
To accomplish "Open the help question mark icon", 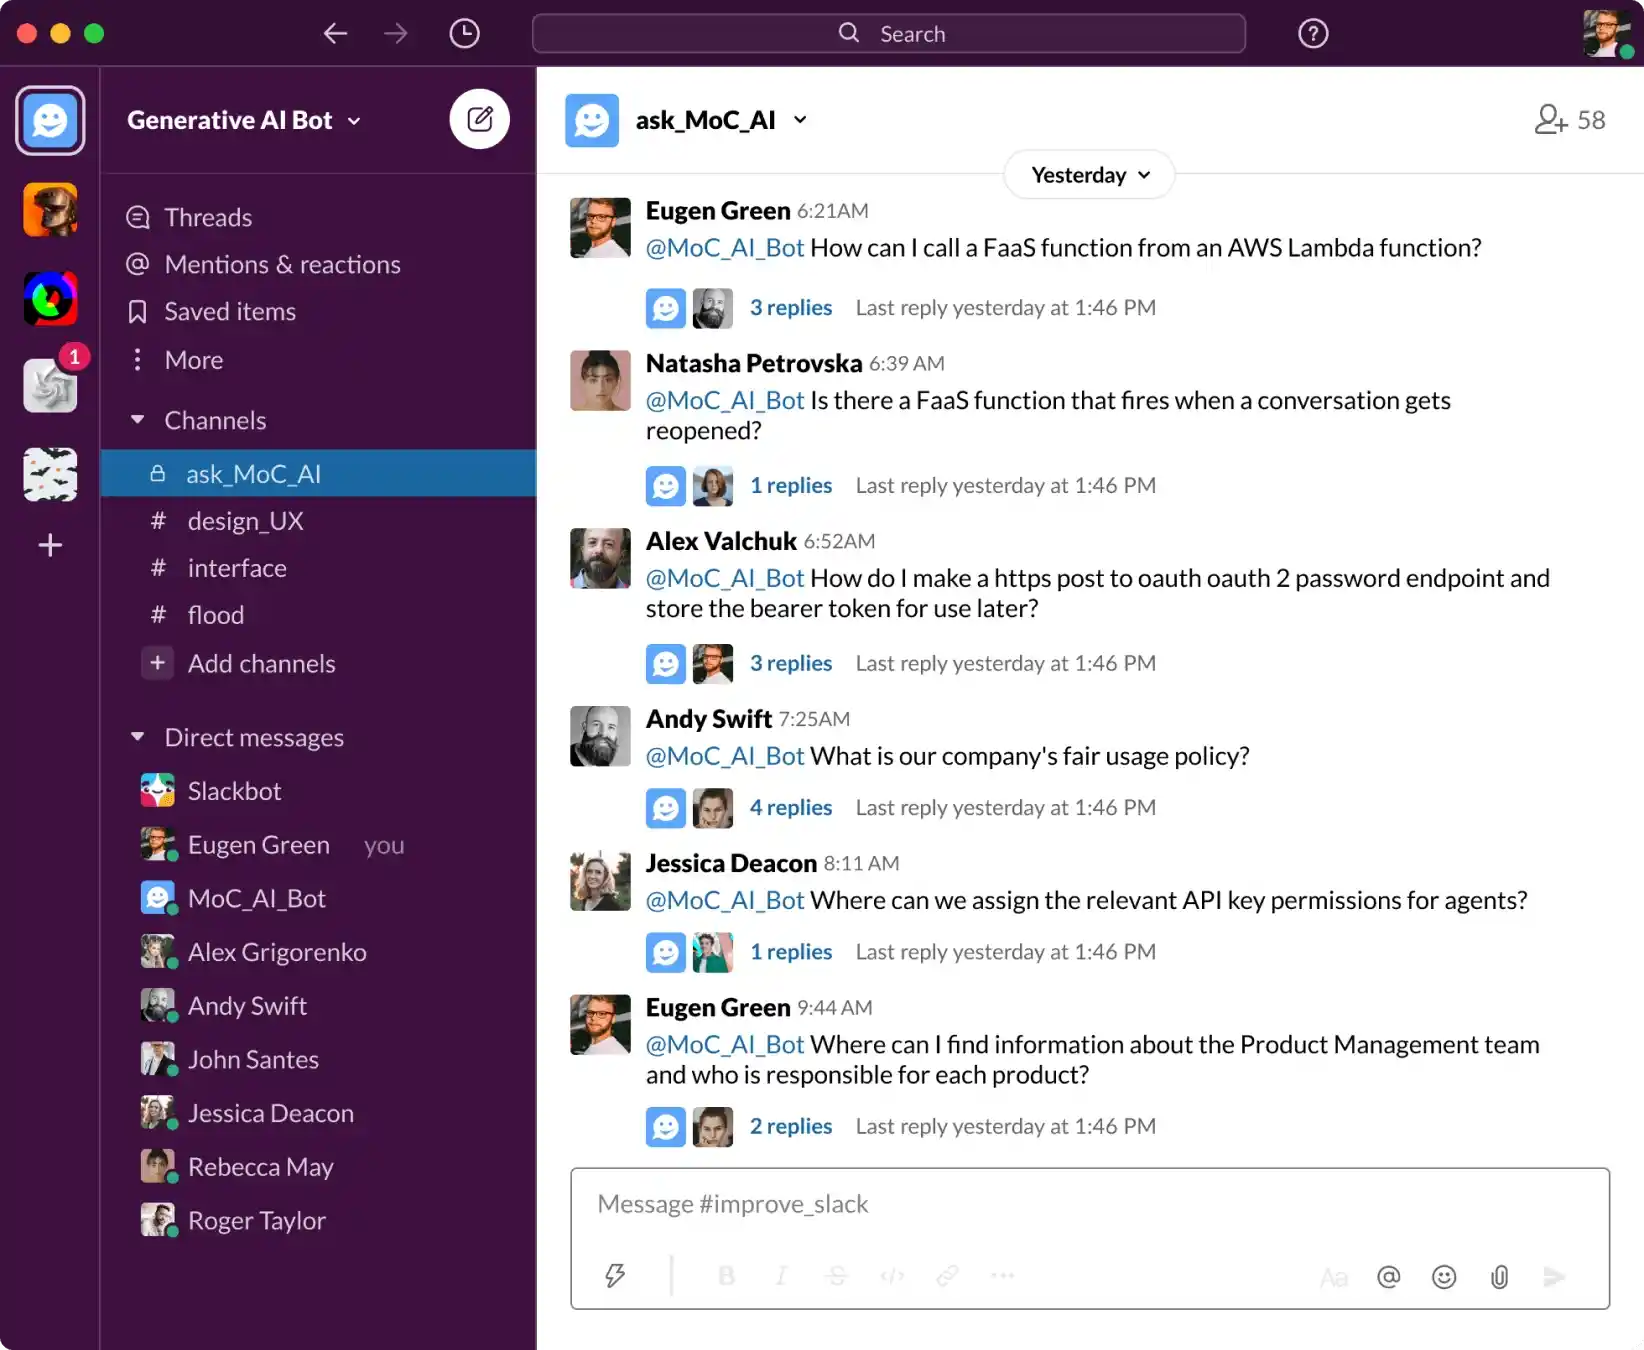I will pyautogui.click(x=1313, y=34).
